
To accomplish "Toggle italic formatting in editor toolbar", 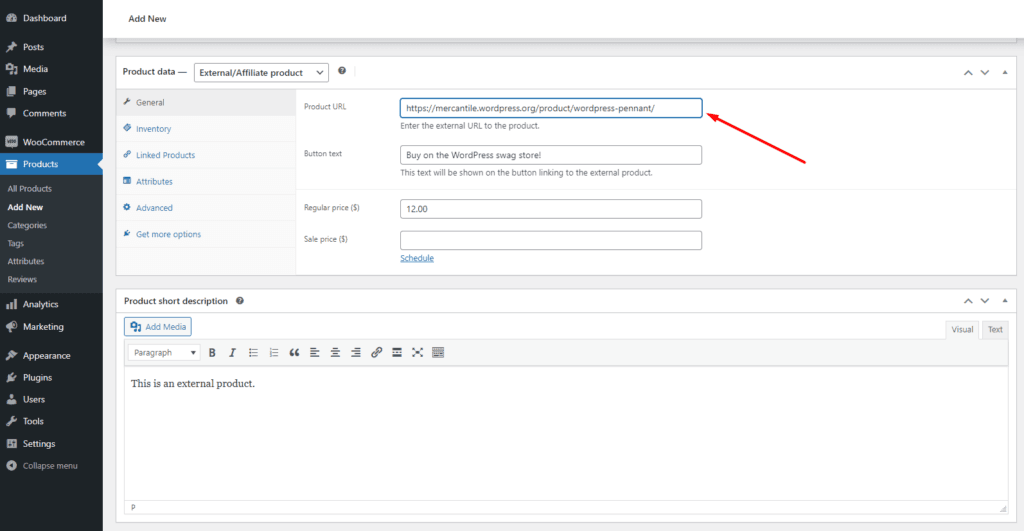I will click(232, 353).
